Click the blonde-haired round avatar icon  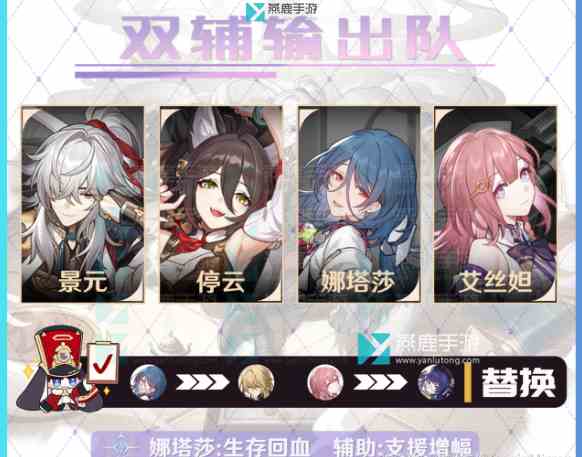[x=256, y=382]
